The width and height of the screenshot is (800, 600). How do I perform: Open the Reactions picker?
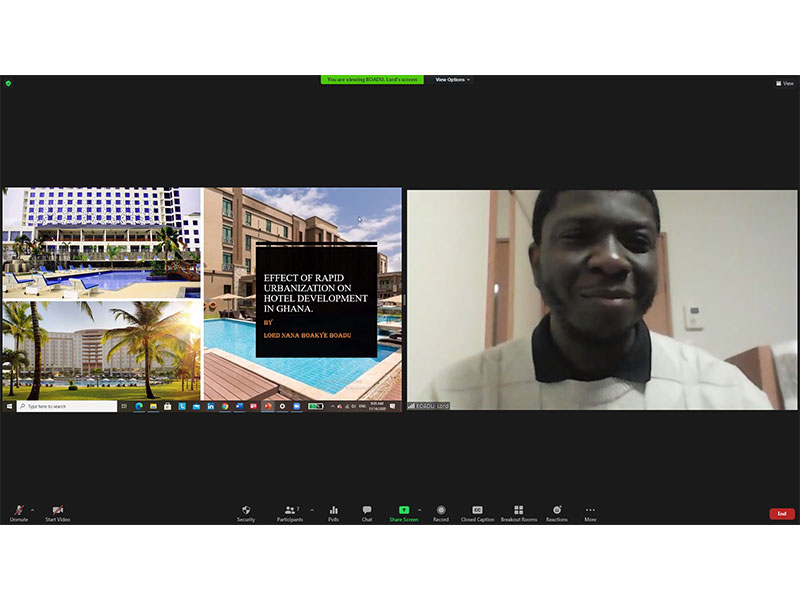[x=557, y=512]
